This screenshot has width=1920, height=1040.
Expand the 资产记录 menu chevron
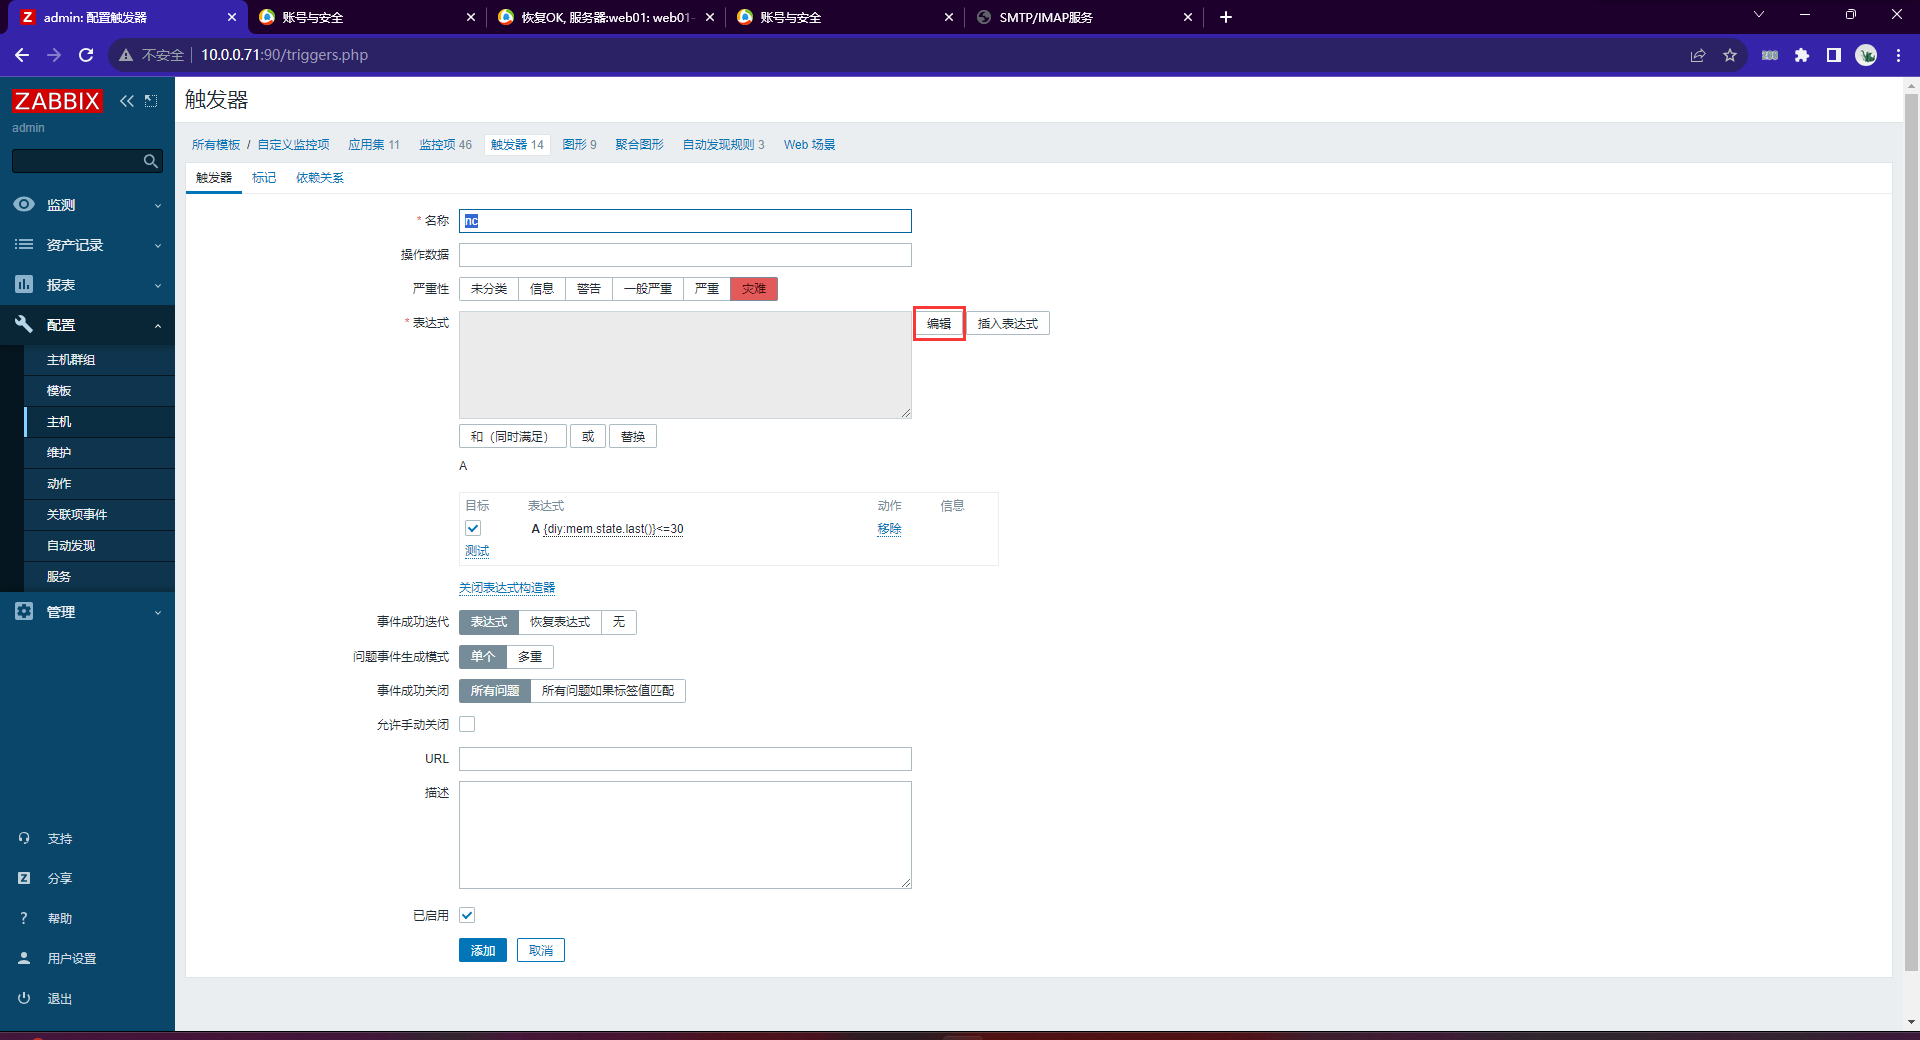click(158, 245)
